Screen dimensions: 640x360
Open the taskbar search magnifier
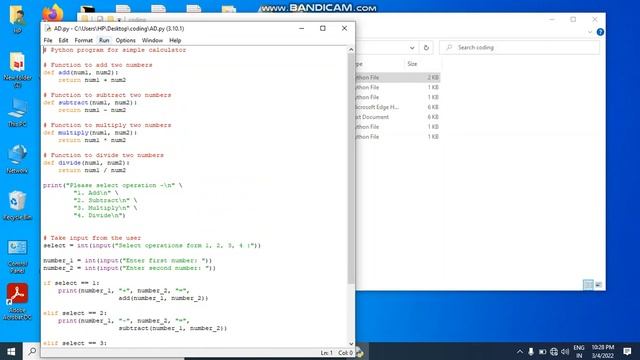coord(32,351)
